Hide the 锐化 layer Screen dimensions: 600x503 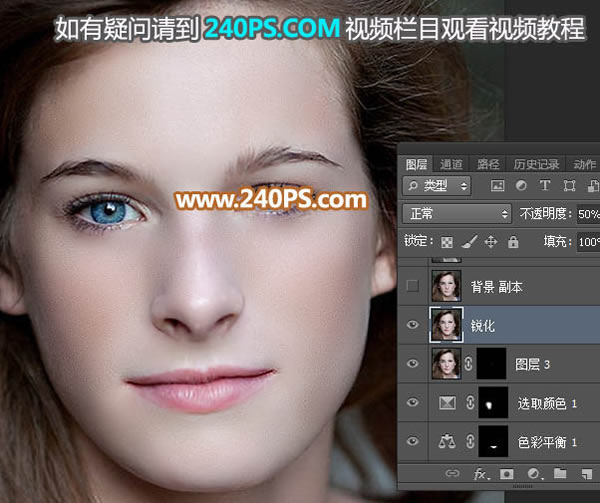pyautogui.click(x=412, y=325)
